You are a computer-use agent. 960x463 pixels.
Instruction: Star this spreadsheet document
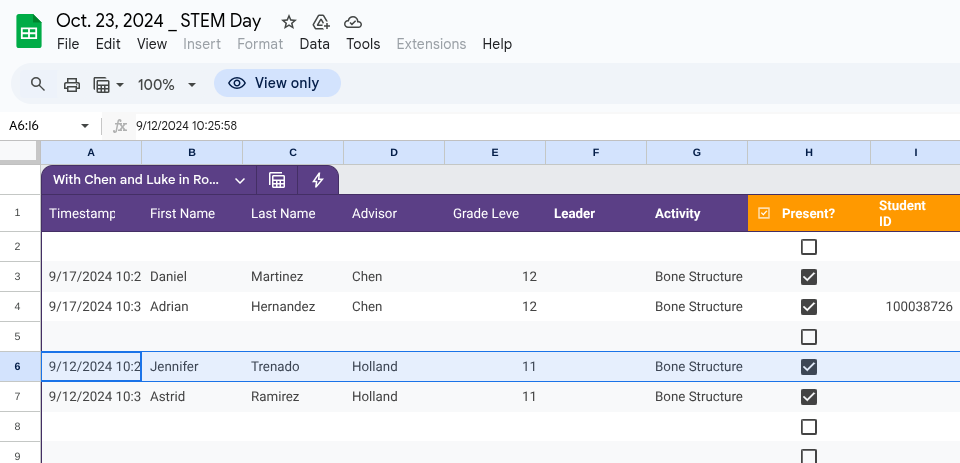coord(289,22)
